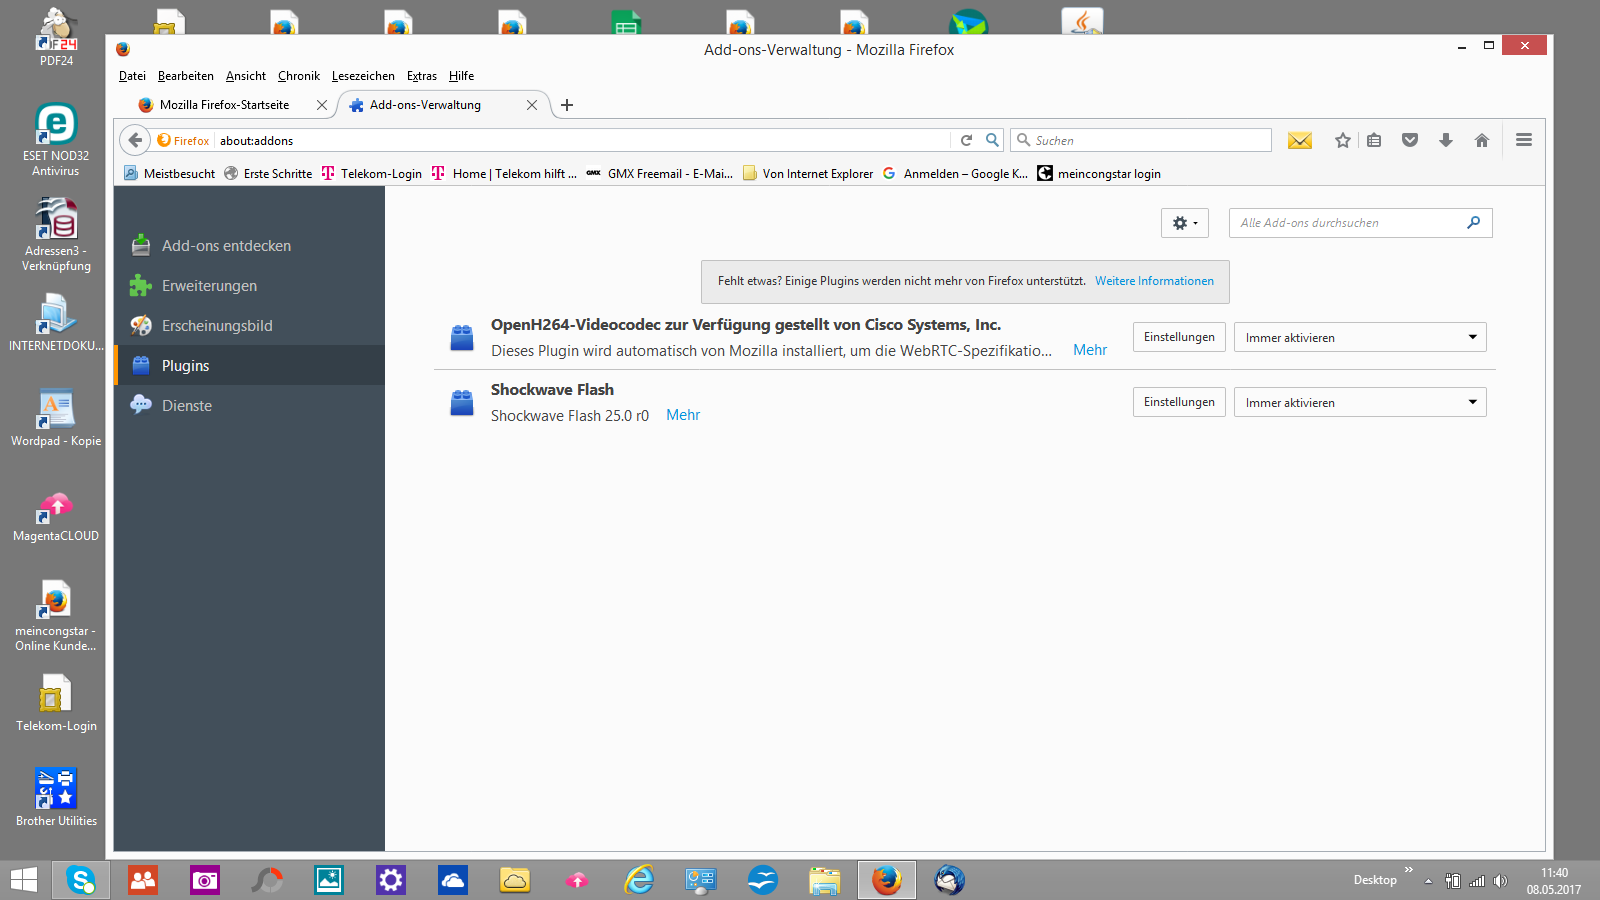The width and height of the screenshot is (1600, 900).
Task: Click the Pocket save icon
Action: pyautogui.click(x=1409, y=141)
